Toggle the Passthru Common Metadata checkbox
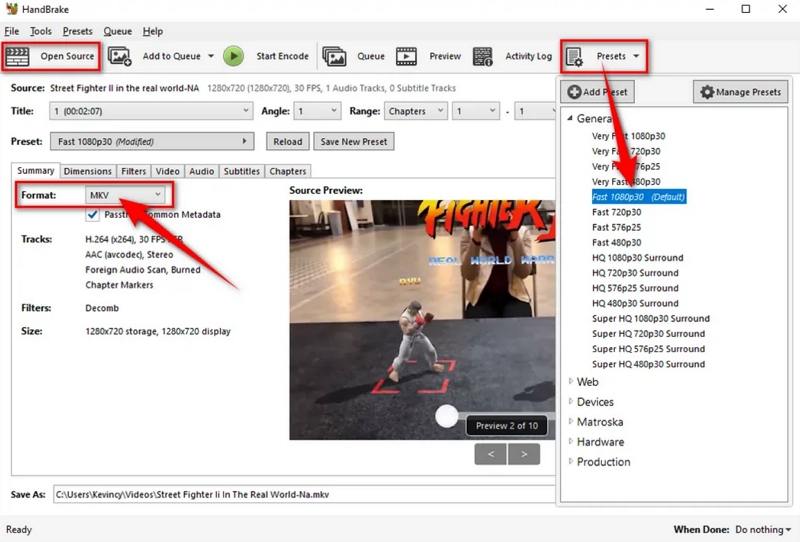This screenshot has width=800, height=542. [x=94, y=214]
